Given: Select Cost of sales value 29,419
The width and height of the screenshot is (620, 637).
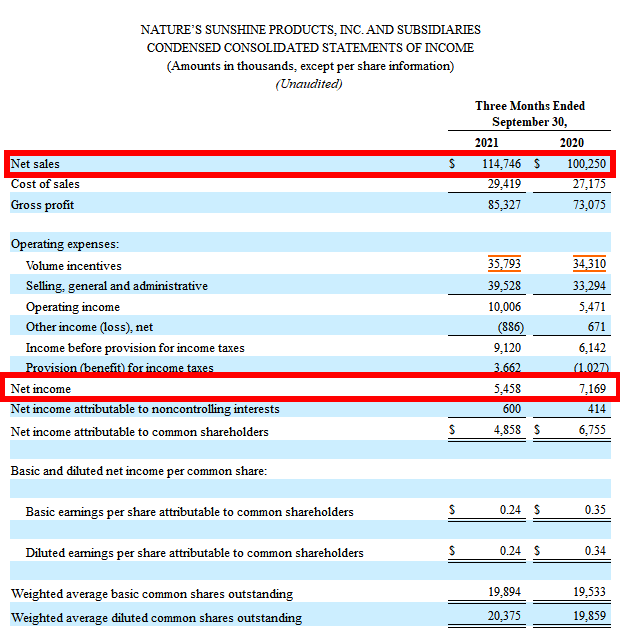Looking at the screenshot, I should [x=504, y=184].
